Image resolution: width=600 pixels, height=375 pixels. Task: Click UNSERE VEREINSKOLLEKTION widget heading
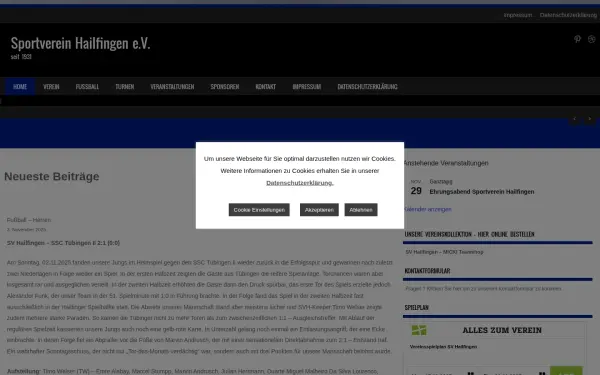pos(469,234)
